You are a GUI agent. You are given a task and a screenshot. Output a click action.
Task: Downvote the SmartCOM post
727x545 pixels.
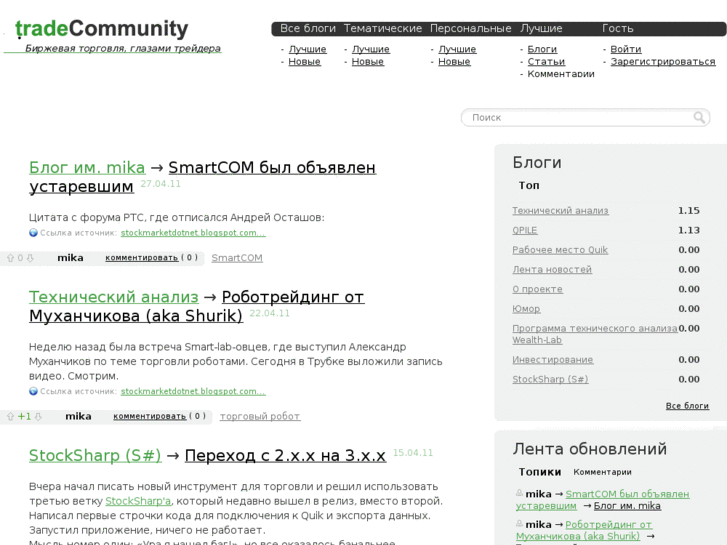(x=30, y=258)
